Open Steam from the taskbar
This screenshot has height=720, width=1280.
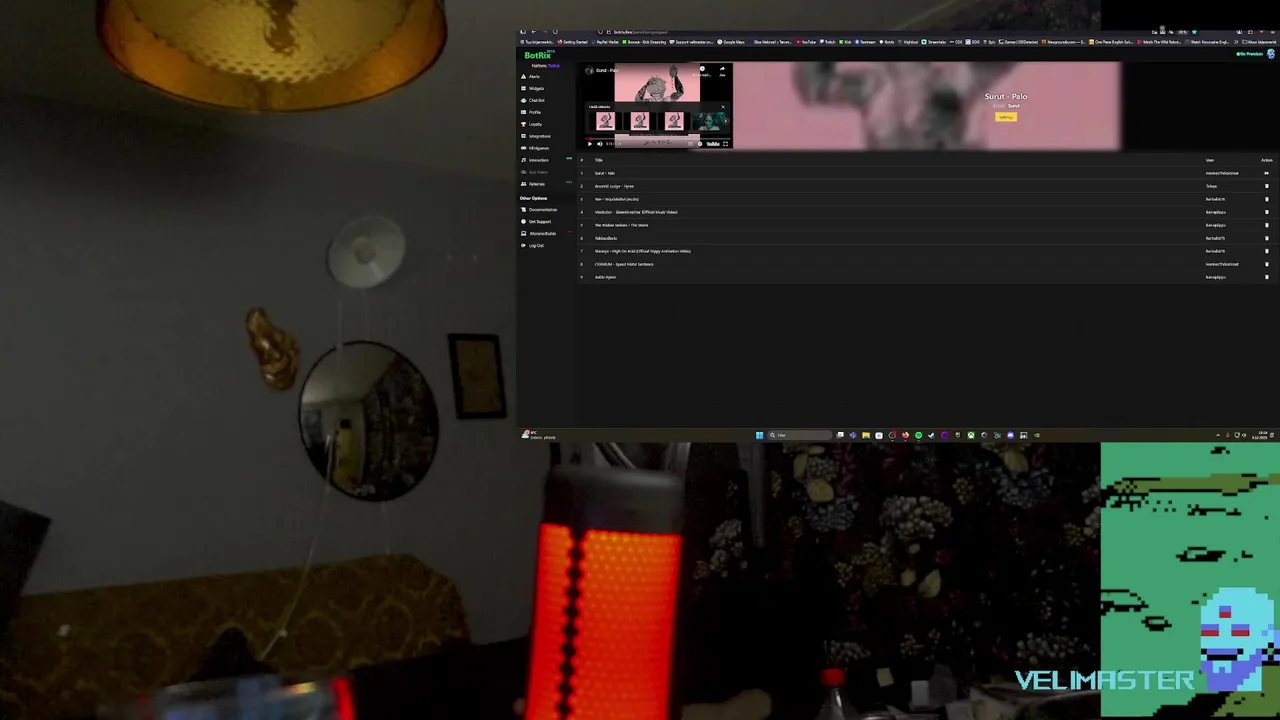tap(931, 435)
